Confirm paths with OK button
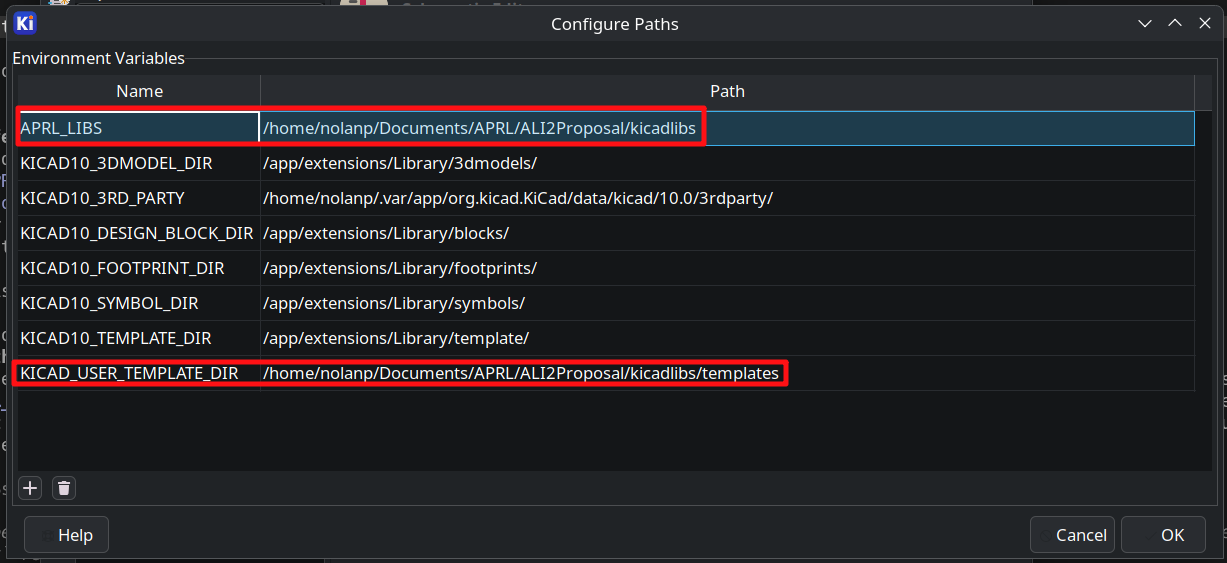 pos(1162,535)
